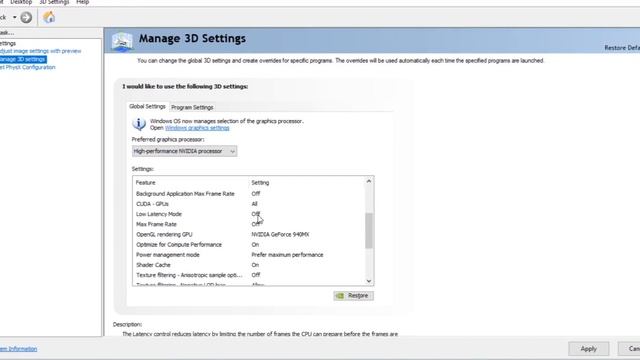This screenshot has height=360, width=640.
Task: Click the forward navigation arrow icon
Action: click(x=26, y=18)
